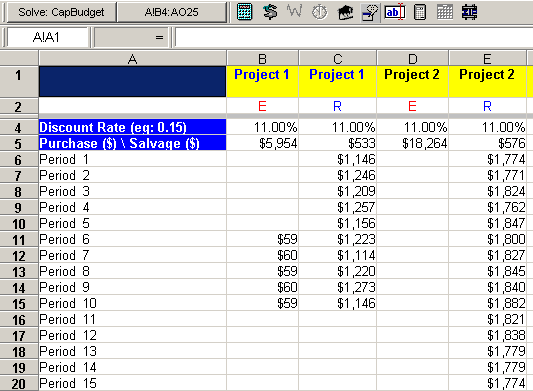Click the gray calendar grid icon

[445, 12]
